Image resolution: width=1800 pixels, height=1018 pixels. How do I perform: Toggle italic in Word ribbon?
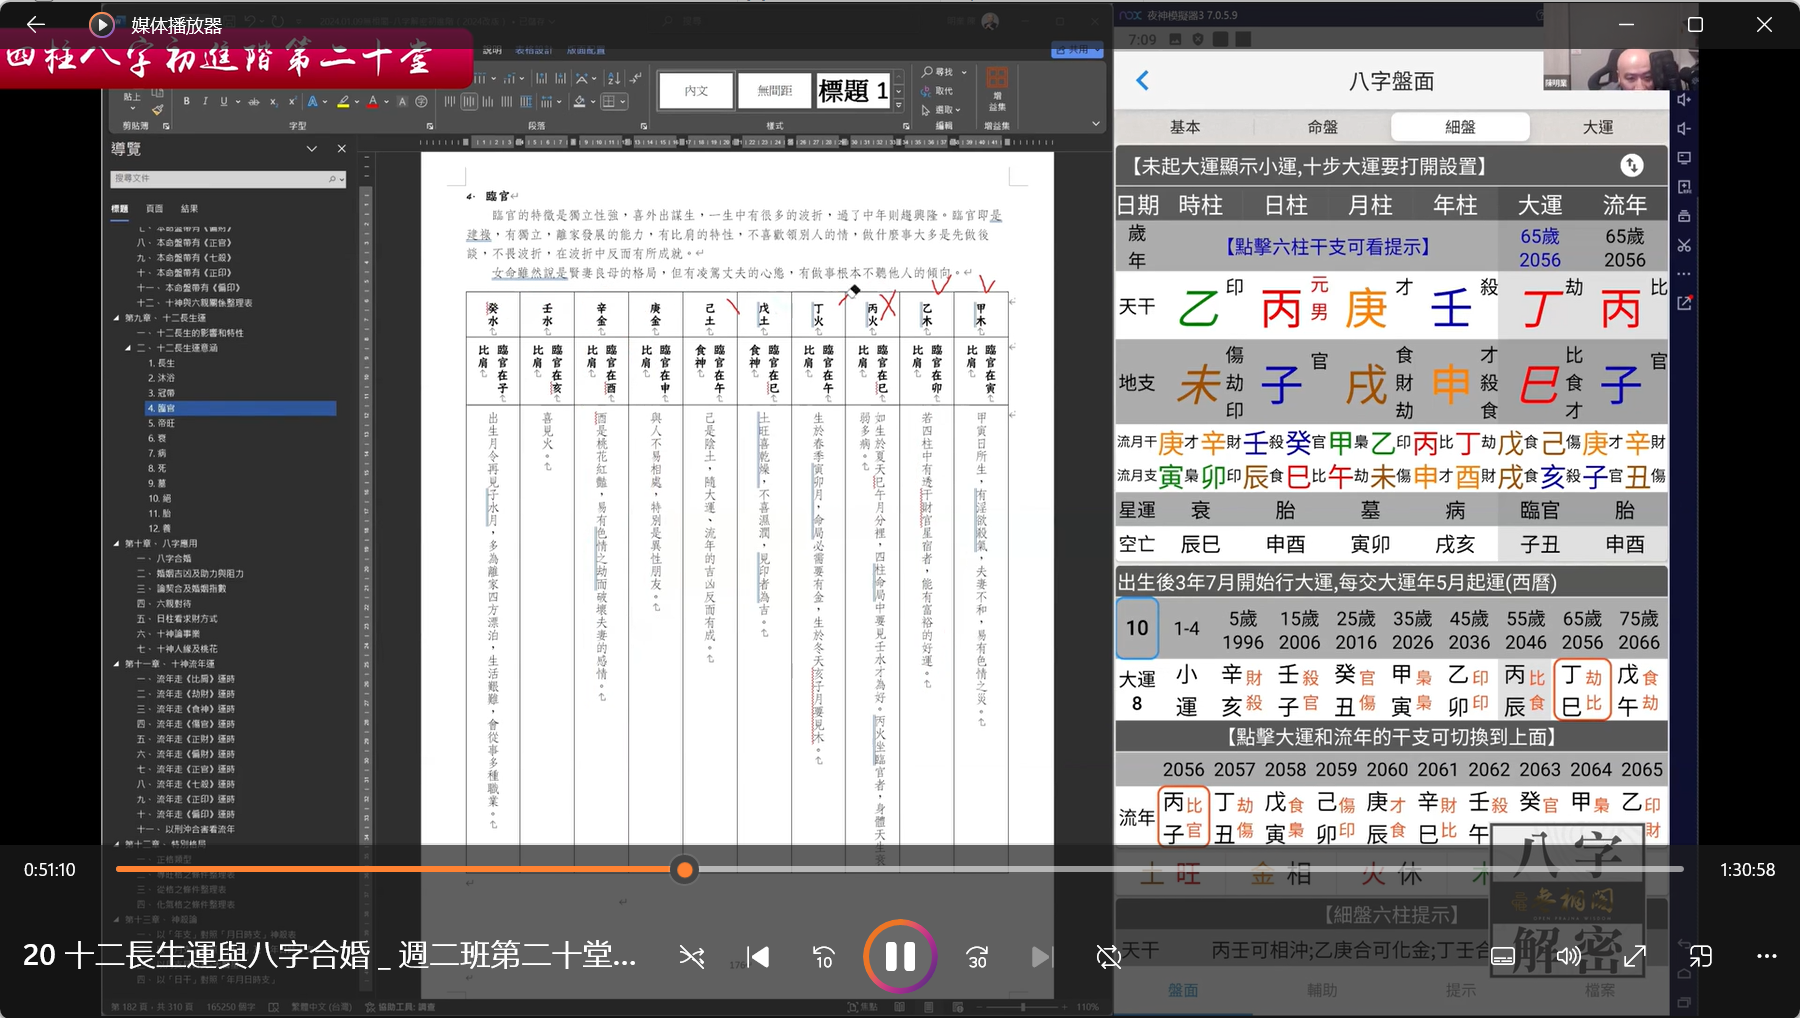coord(205,101)
